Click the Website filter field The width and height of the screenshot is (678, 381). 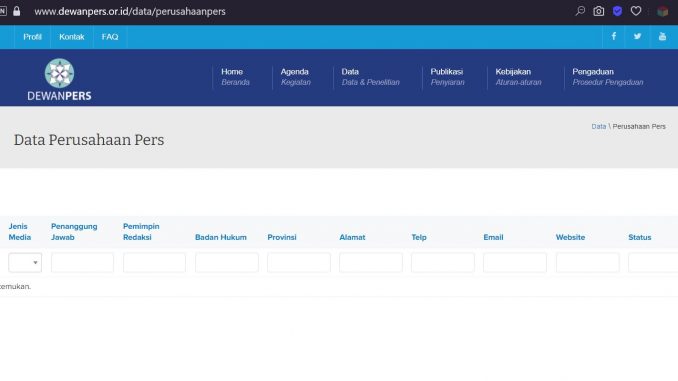[588, 263]
